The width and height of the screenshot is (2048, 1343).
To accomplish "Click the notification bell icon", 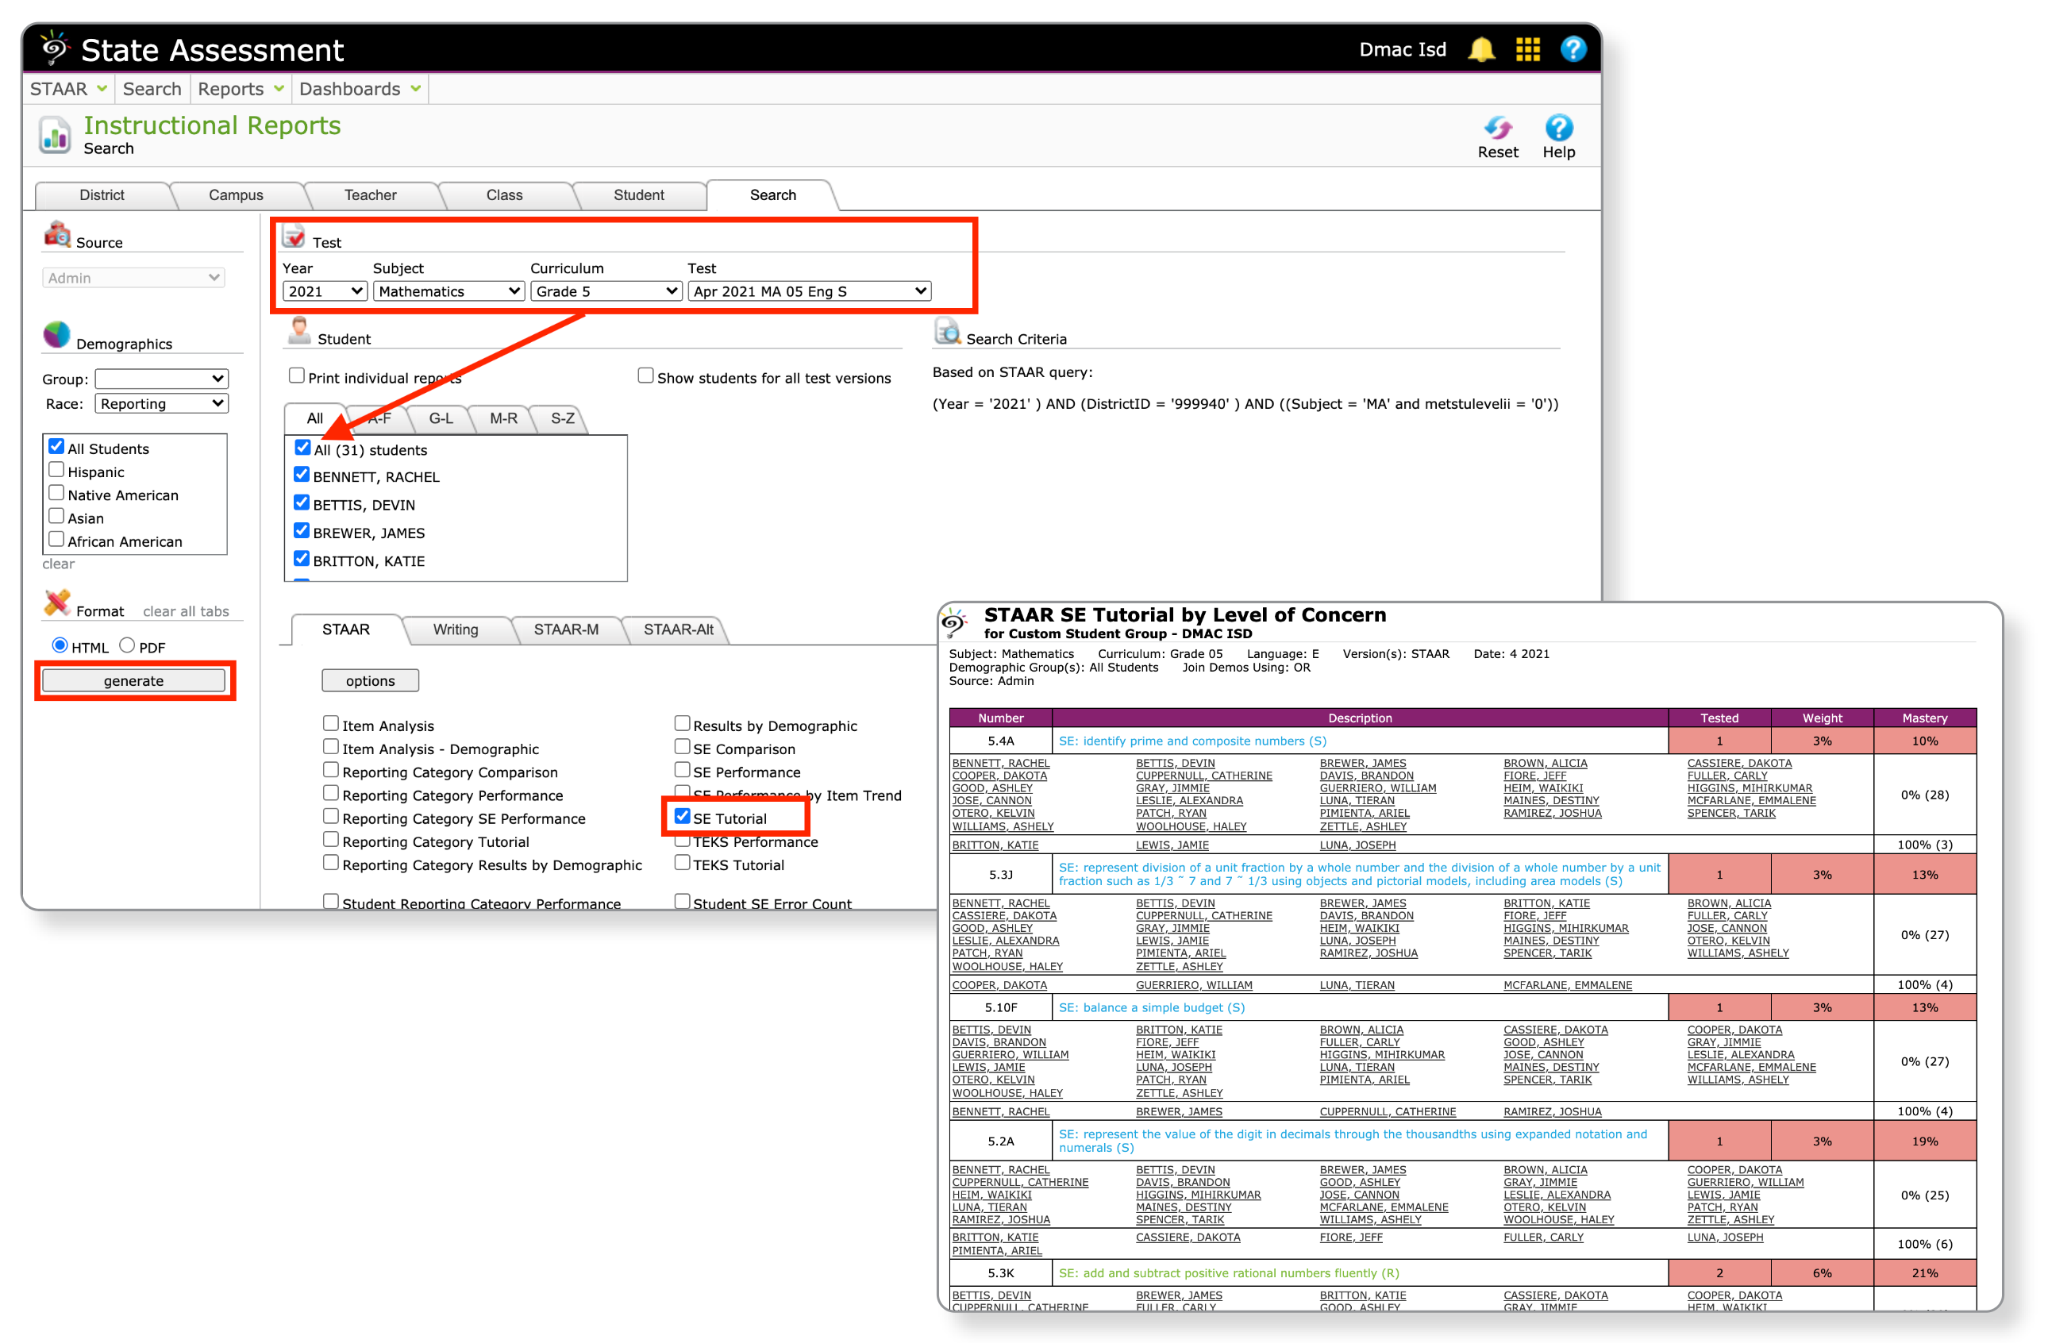I will click(1481, 50).
